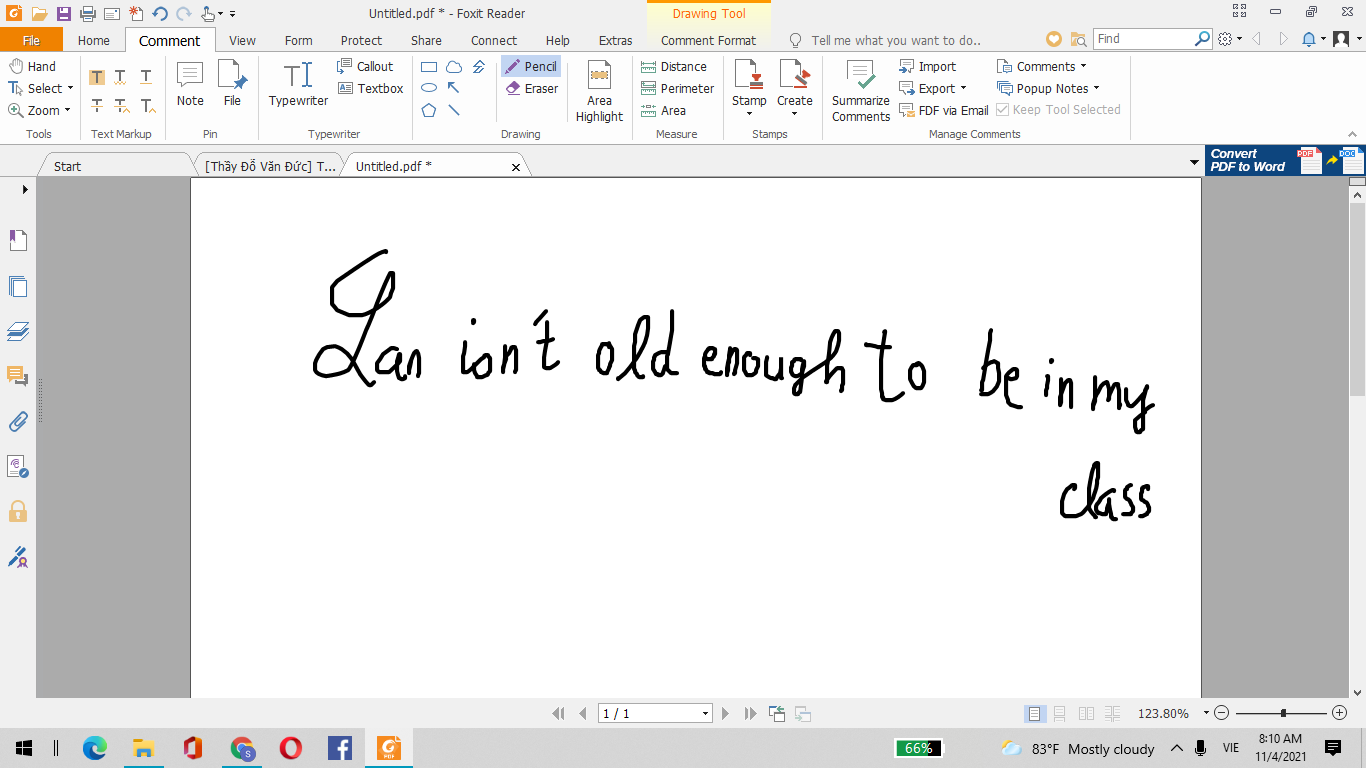Click the Find search field
The width and height of the screenshot is (1366, 768).
point(1143,38)
